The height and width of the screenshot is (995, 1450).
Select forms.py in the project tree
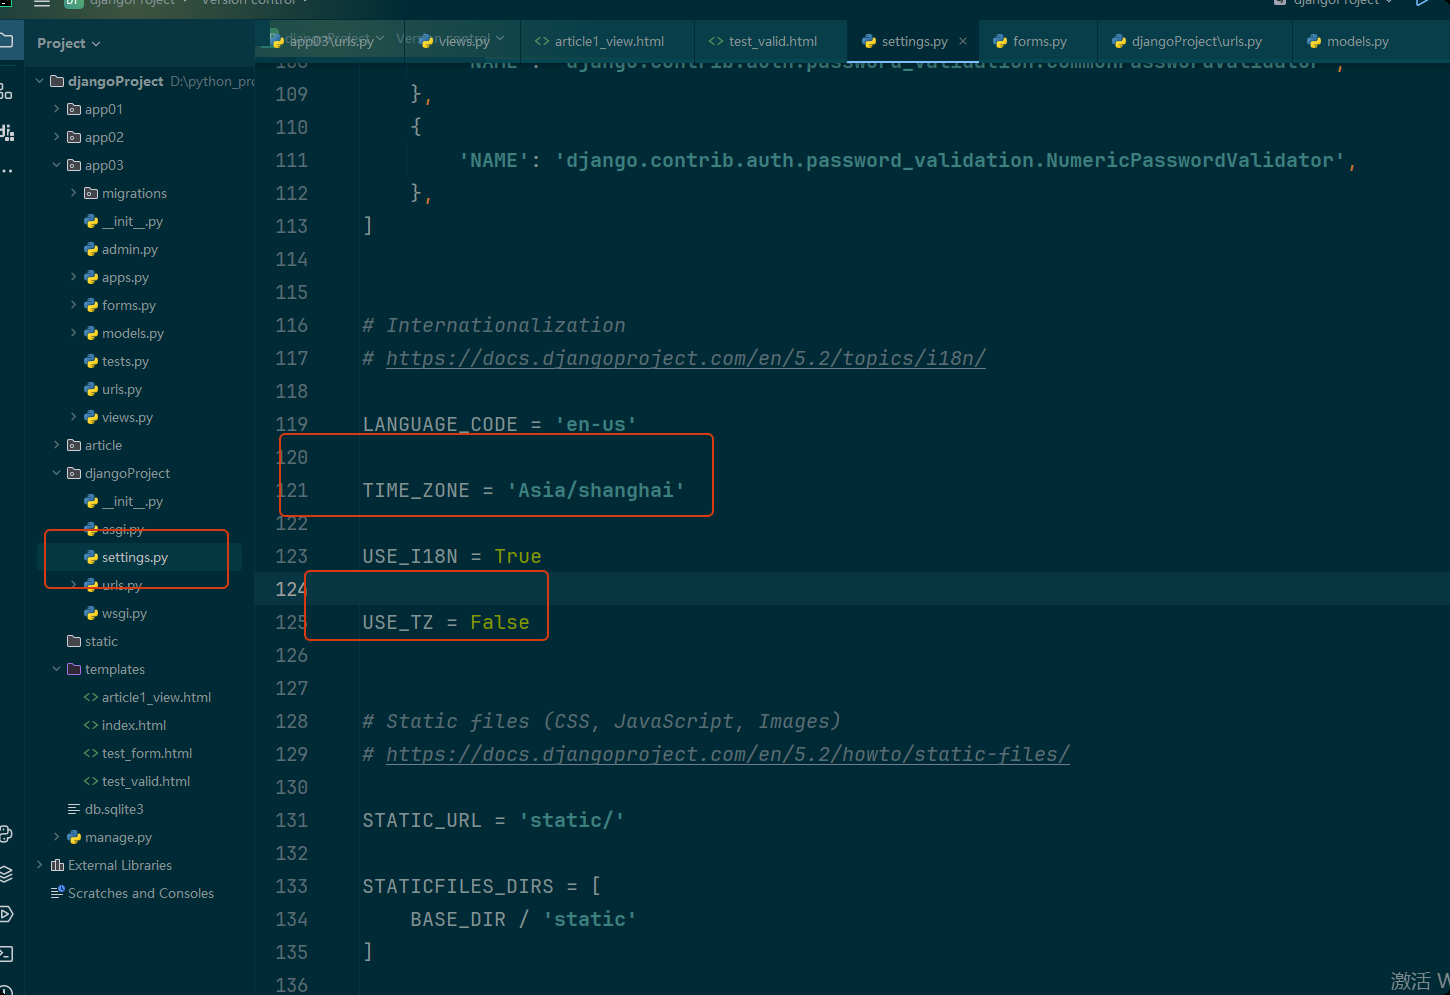pyautogui.click(x=129, y=305)
